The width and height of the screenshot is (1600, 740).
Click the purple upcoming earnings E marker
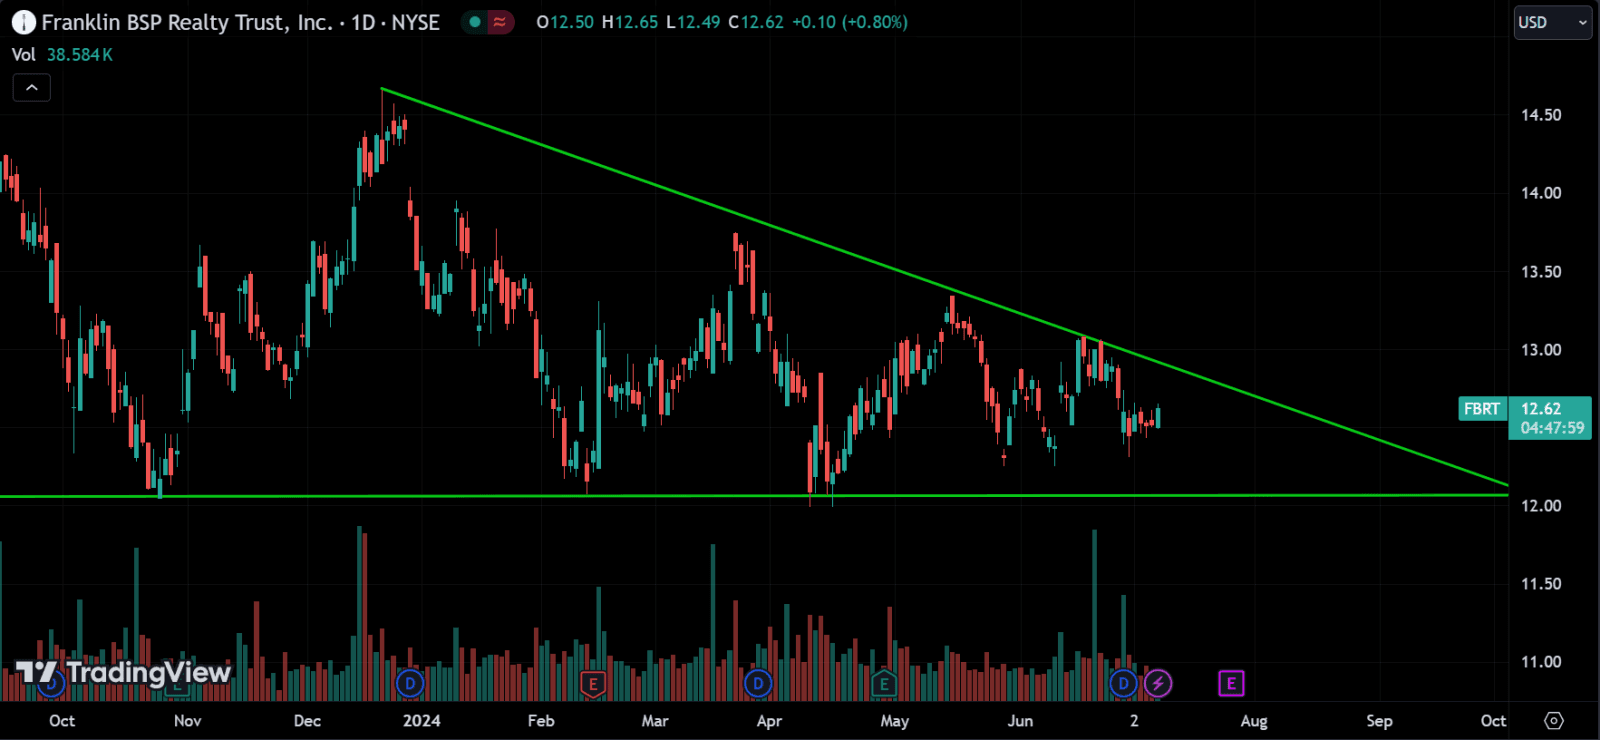point(1231,684)
